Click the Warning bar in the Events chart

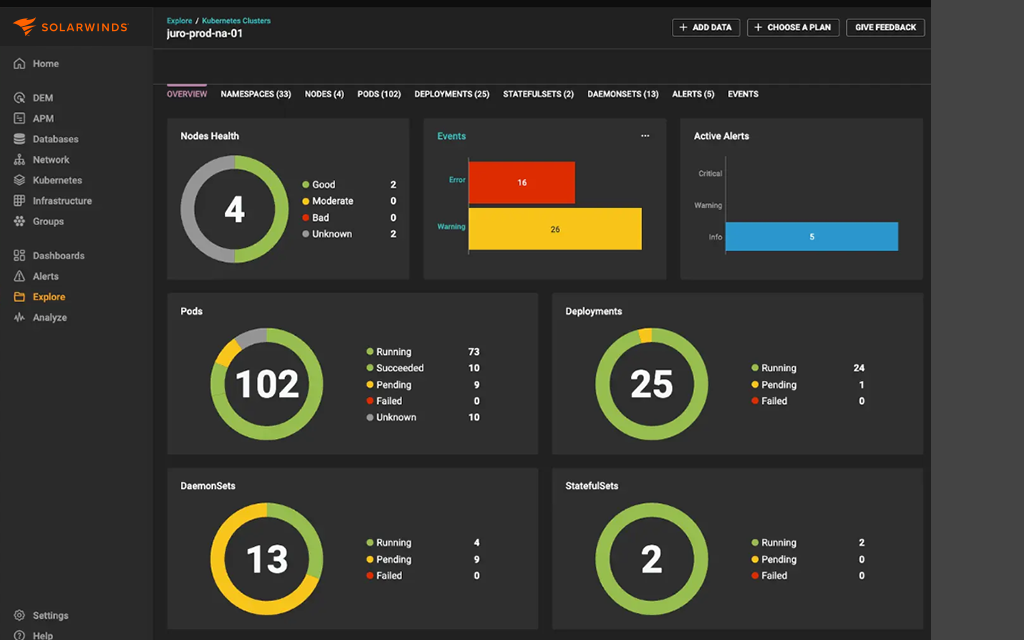(x=555, y=229)
